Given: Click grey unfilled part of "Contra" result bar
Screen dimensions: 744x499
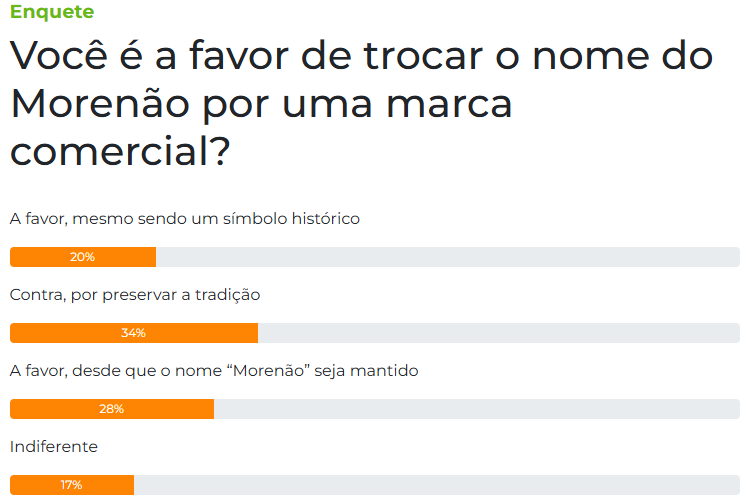Looking at the screenshot, I should pyautogui.click(x=498, y=333).
